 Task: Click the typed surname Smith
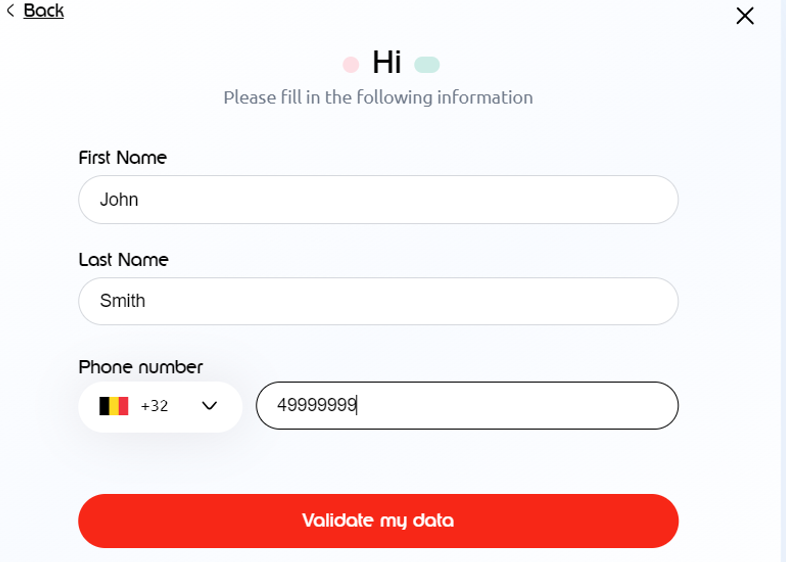pyautogui.click(x=122, y=301)
